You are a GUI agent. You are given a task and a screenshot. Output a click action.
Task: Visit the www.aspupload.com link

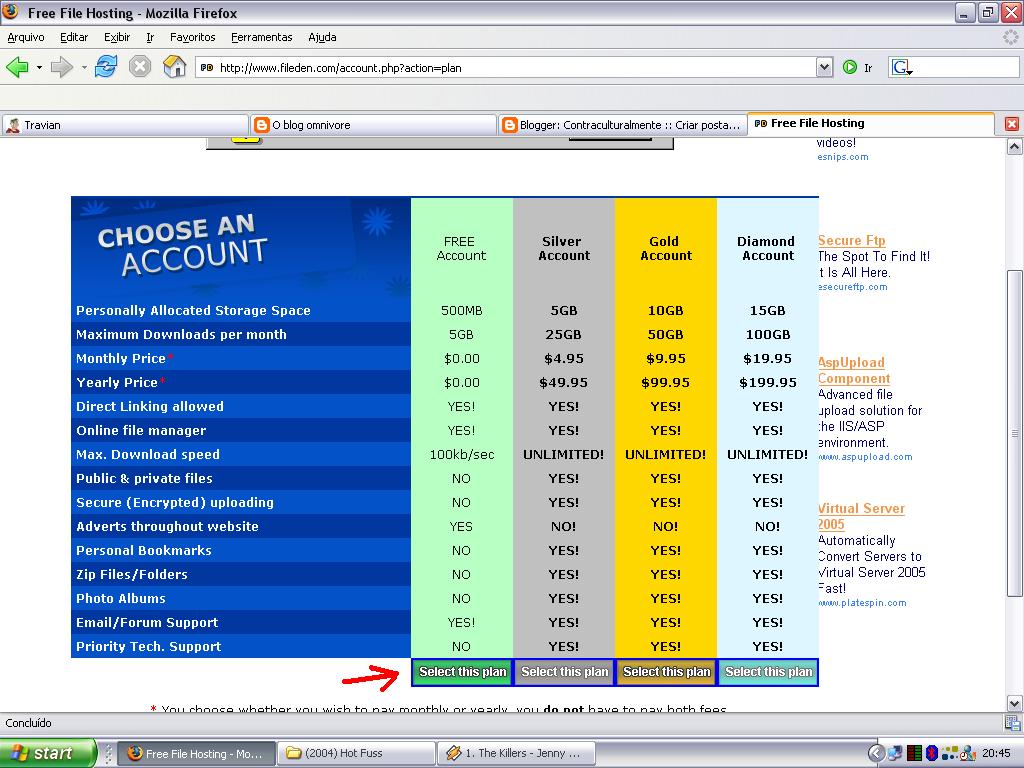[x=865, y=457]
